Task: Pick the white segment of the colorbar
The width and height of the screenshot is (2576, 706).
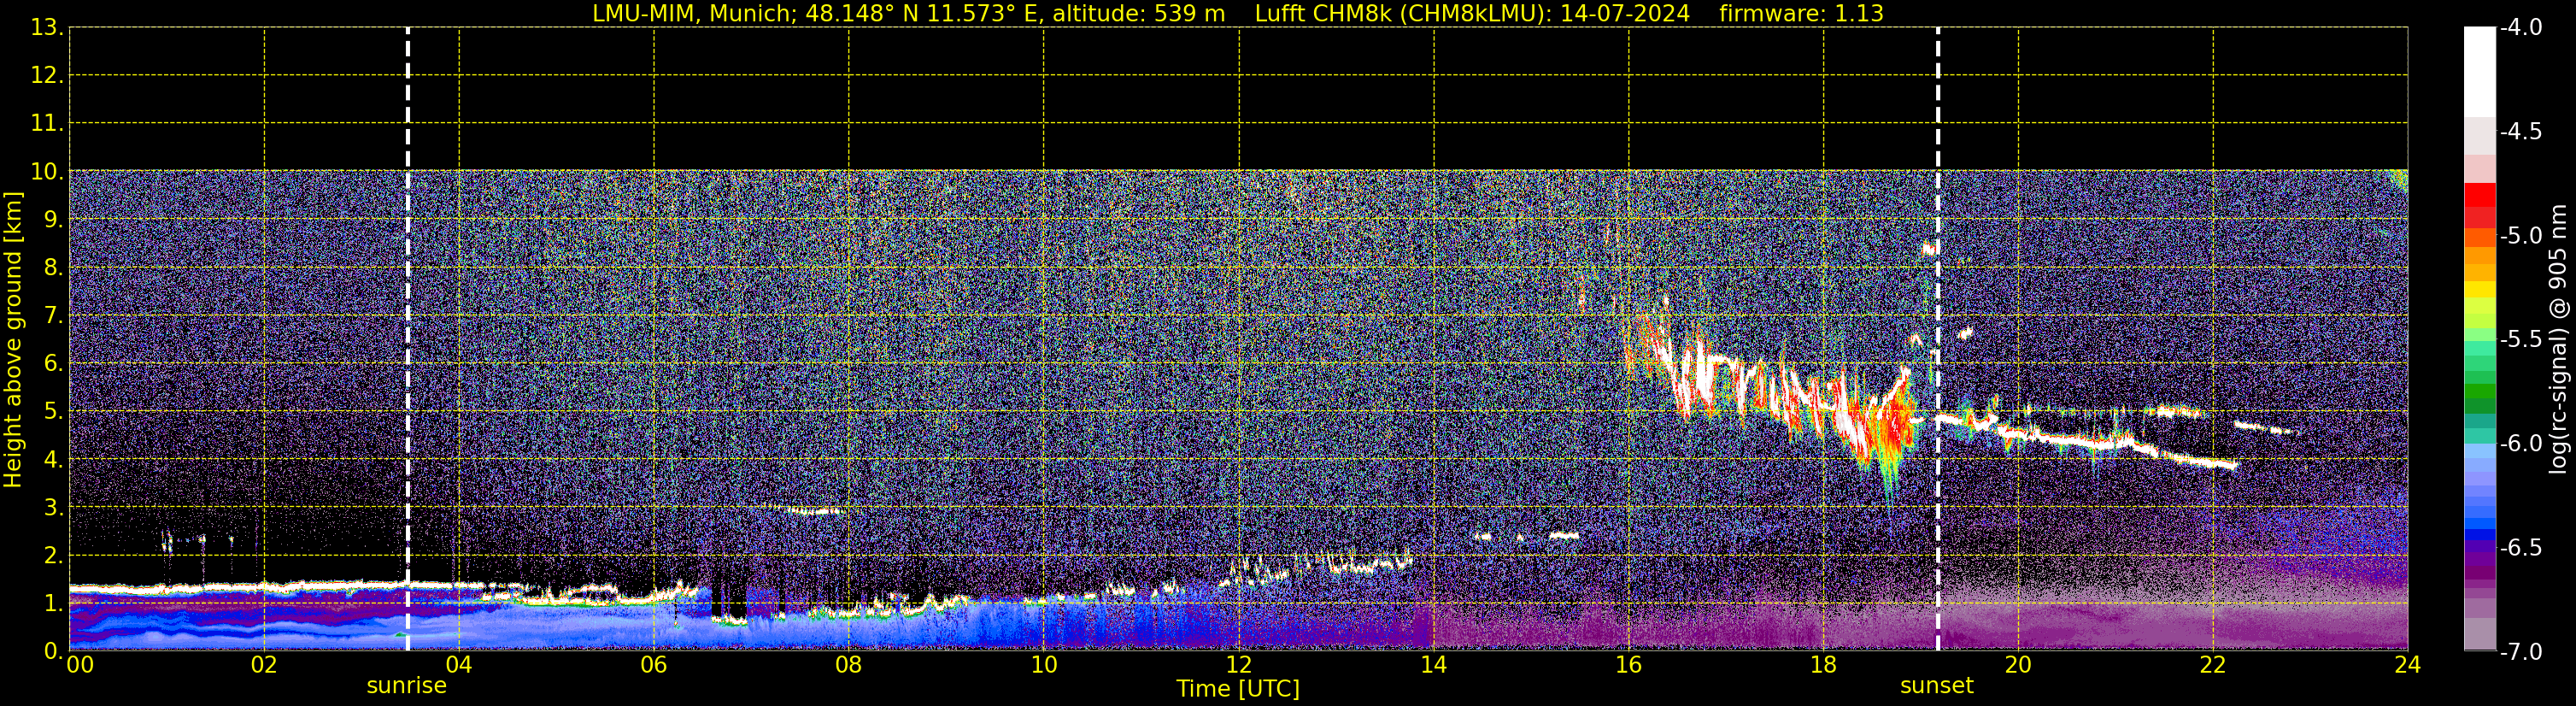Action: 2479,72
